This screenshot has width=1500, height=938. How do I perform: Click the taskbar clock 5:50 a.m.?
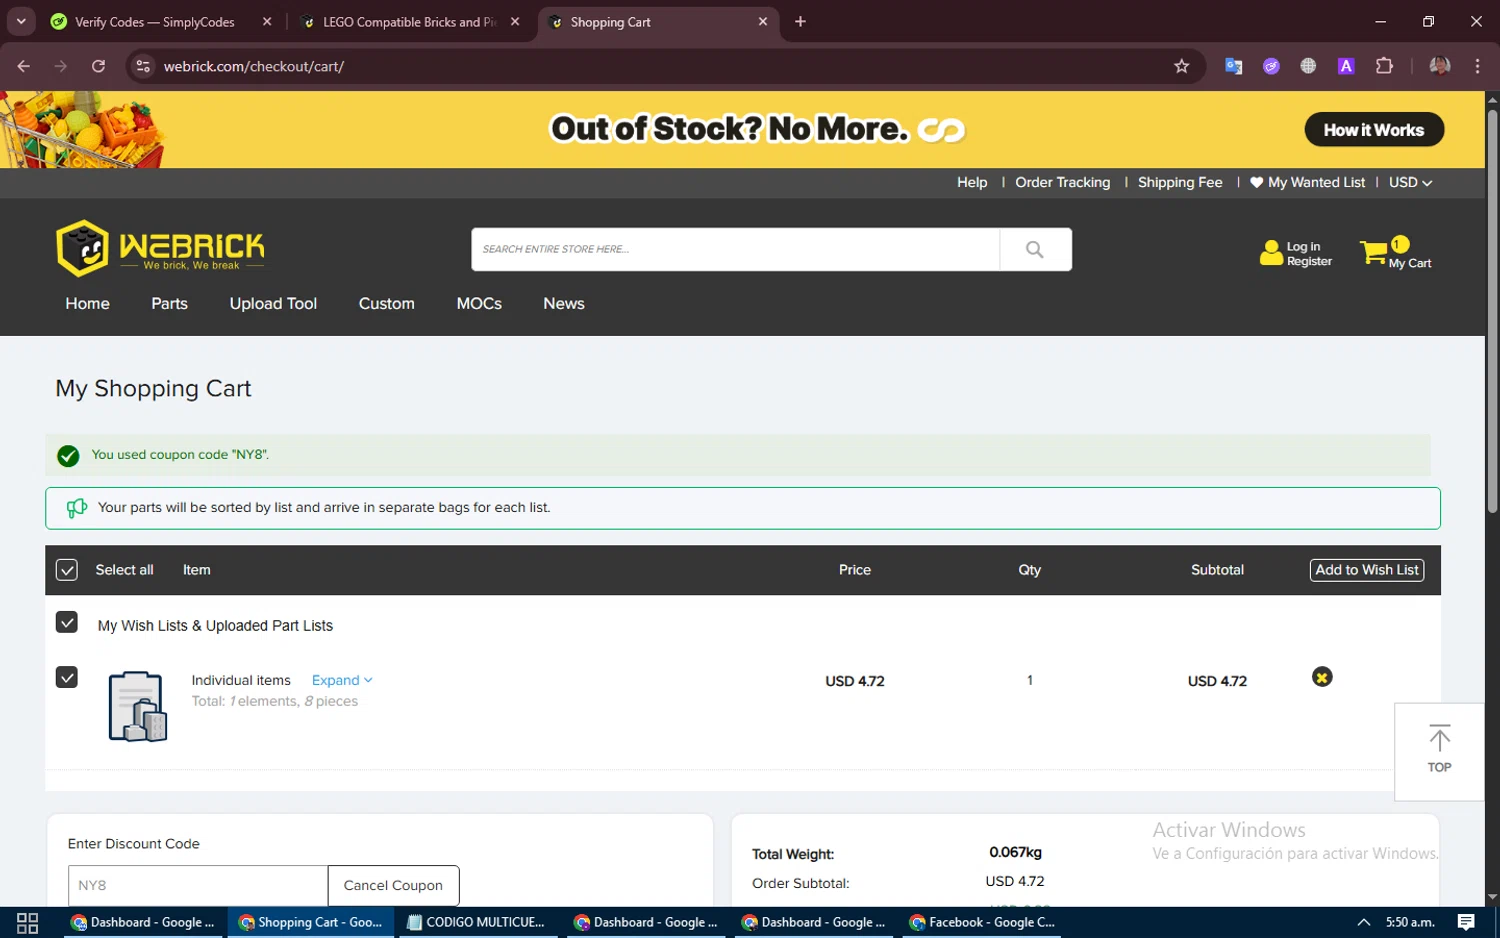point(1410,922)
